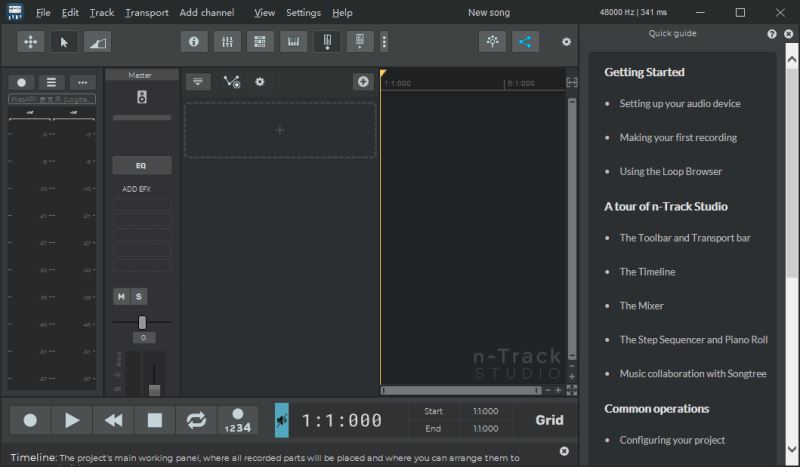
Task: Open the Add channel menu
Action: (206, 13)
